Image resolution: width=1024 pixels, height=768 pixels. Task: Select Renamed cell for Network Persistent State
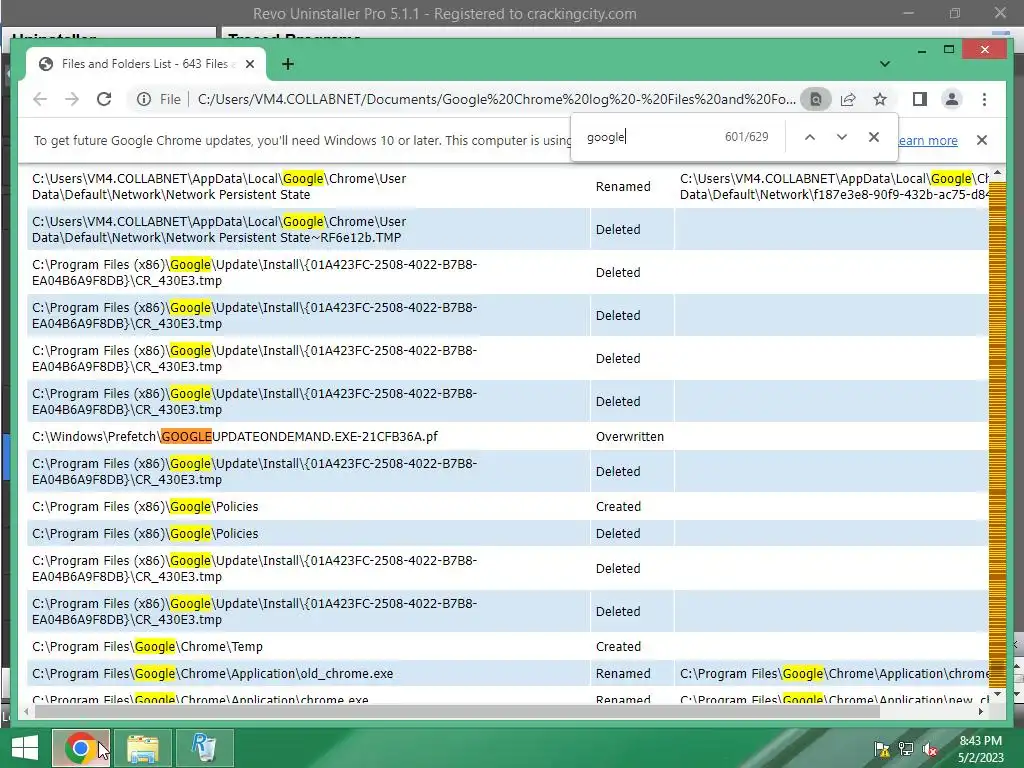(x=623, y=187)
